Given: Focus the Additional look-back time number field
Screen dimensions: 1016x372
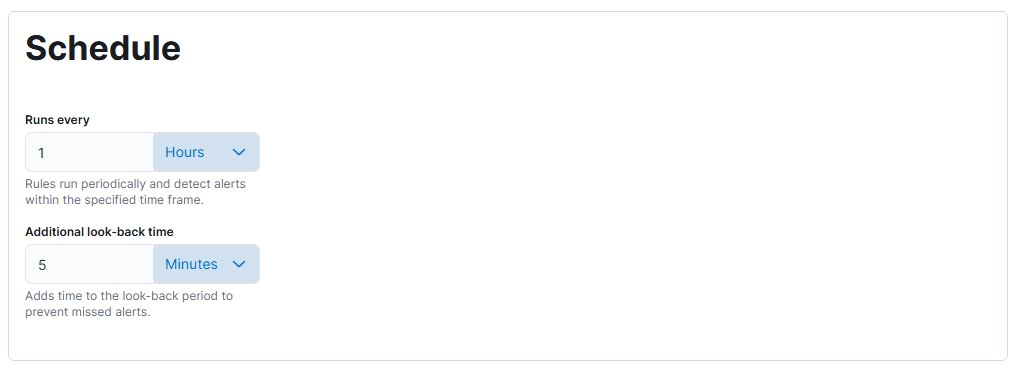Looking at the screenshot, I should click(89, 264).
